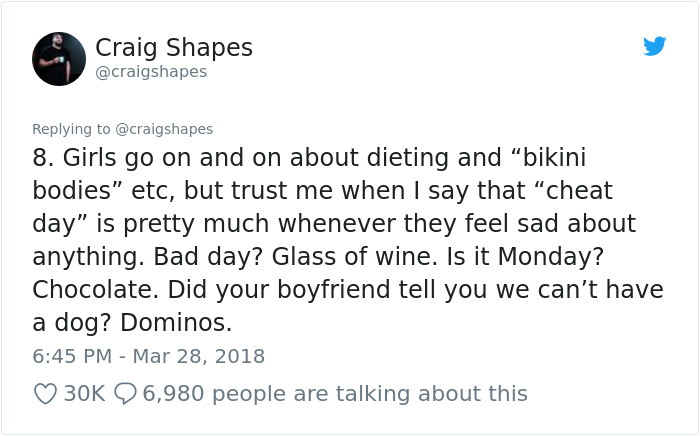Click the blue Twitter bird logo

click(654, 46)
